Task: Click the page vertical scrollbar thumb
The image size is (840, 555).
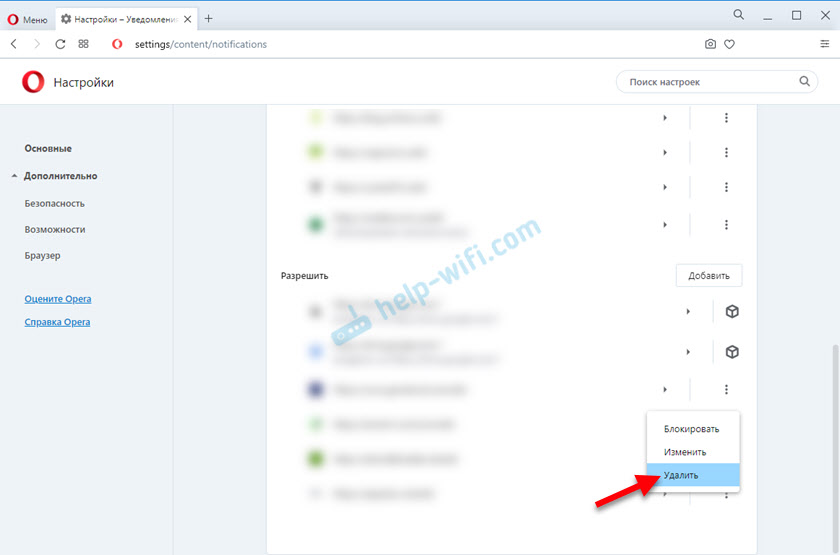Action: (835, 449)
